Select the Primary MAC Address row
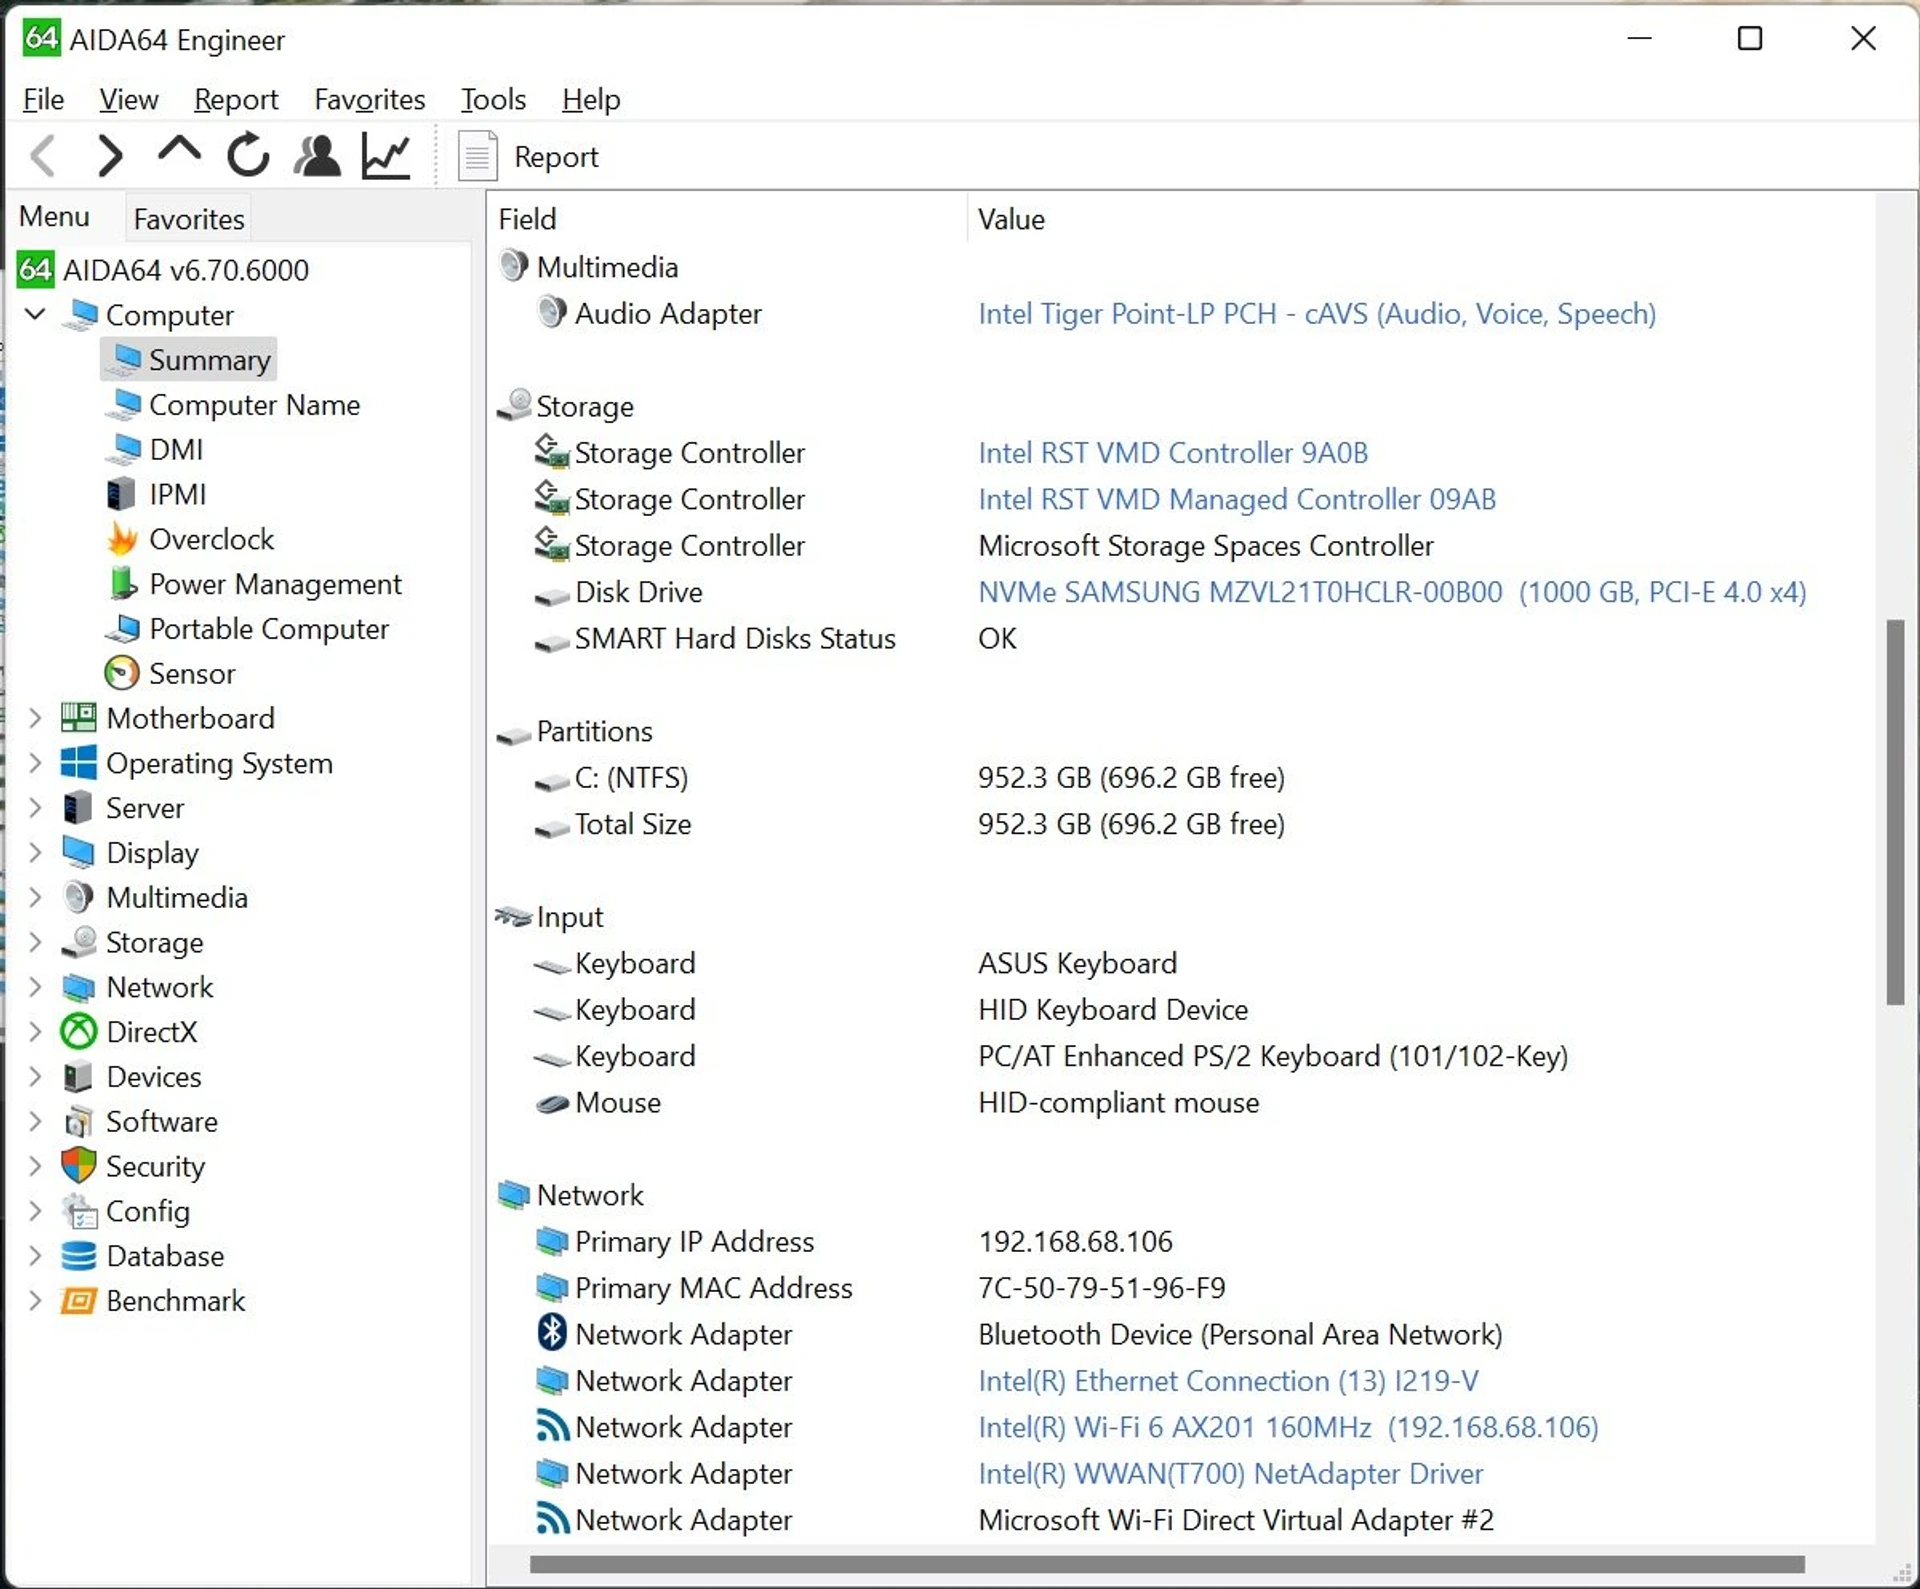The width and height of the screenshot is (1920, 1589). pyautogui.click(x=1180, y=1288)
